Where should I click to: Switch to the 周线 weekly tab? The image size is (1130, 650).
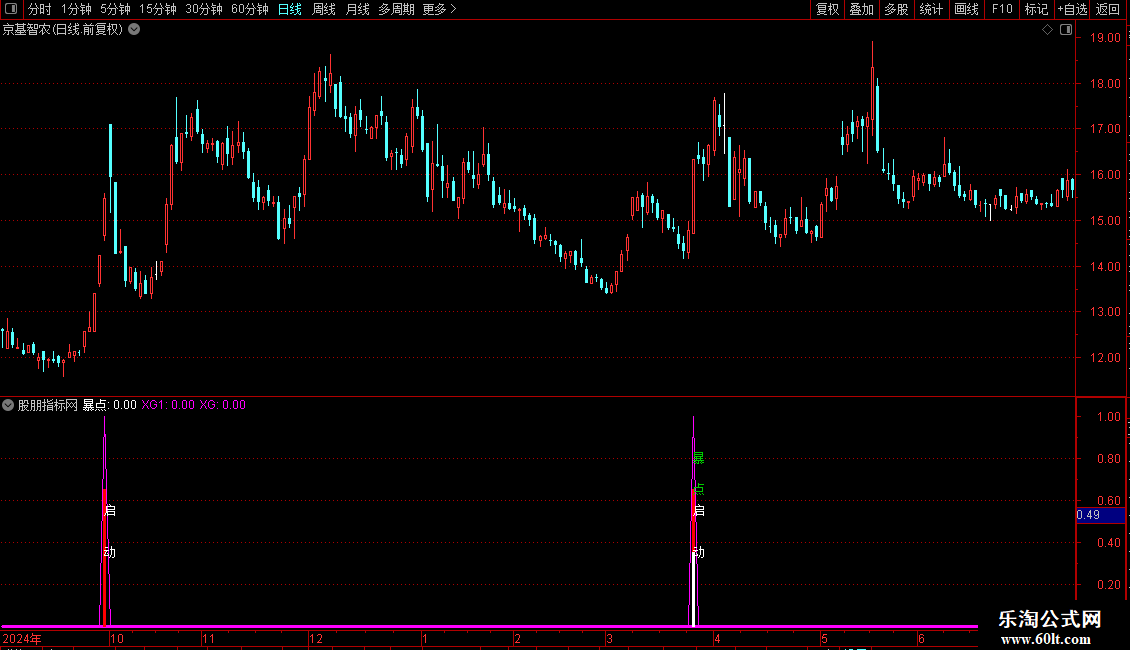[324, 9]
